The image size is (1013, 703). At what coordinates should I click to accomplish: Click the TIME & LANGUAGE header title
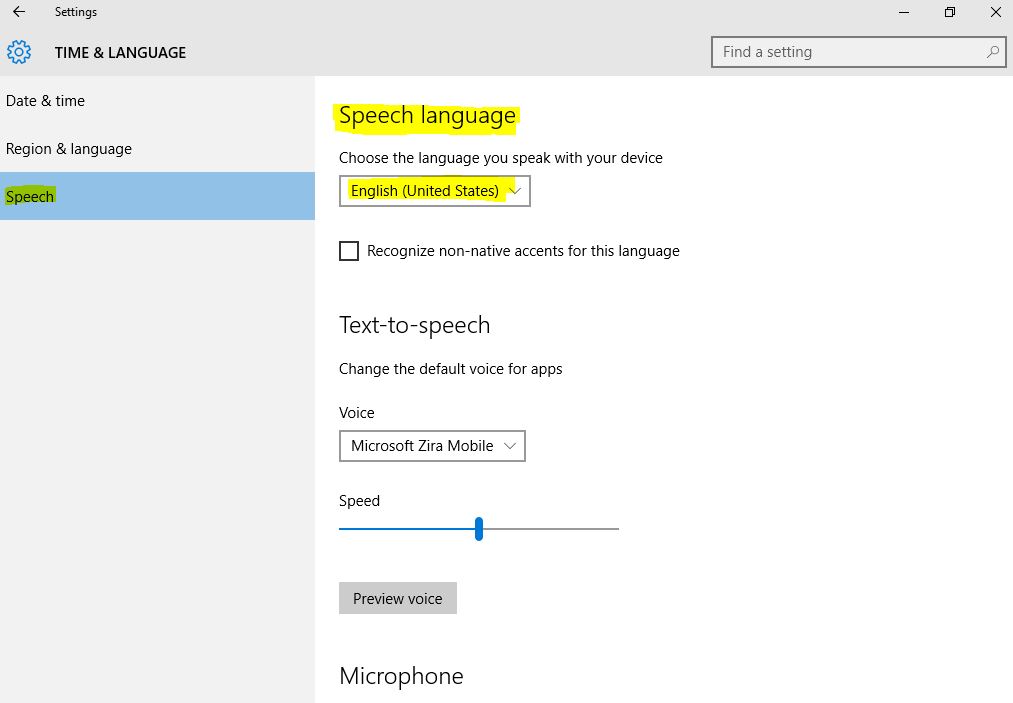click(120, 52)
